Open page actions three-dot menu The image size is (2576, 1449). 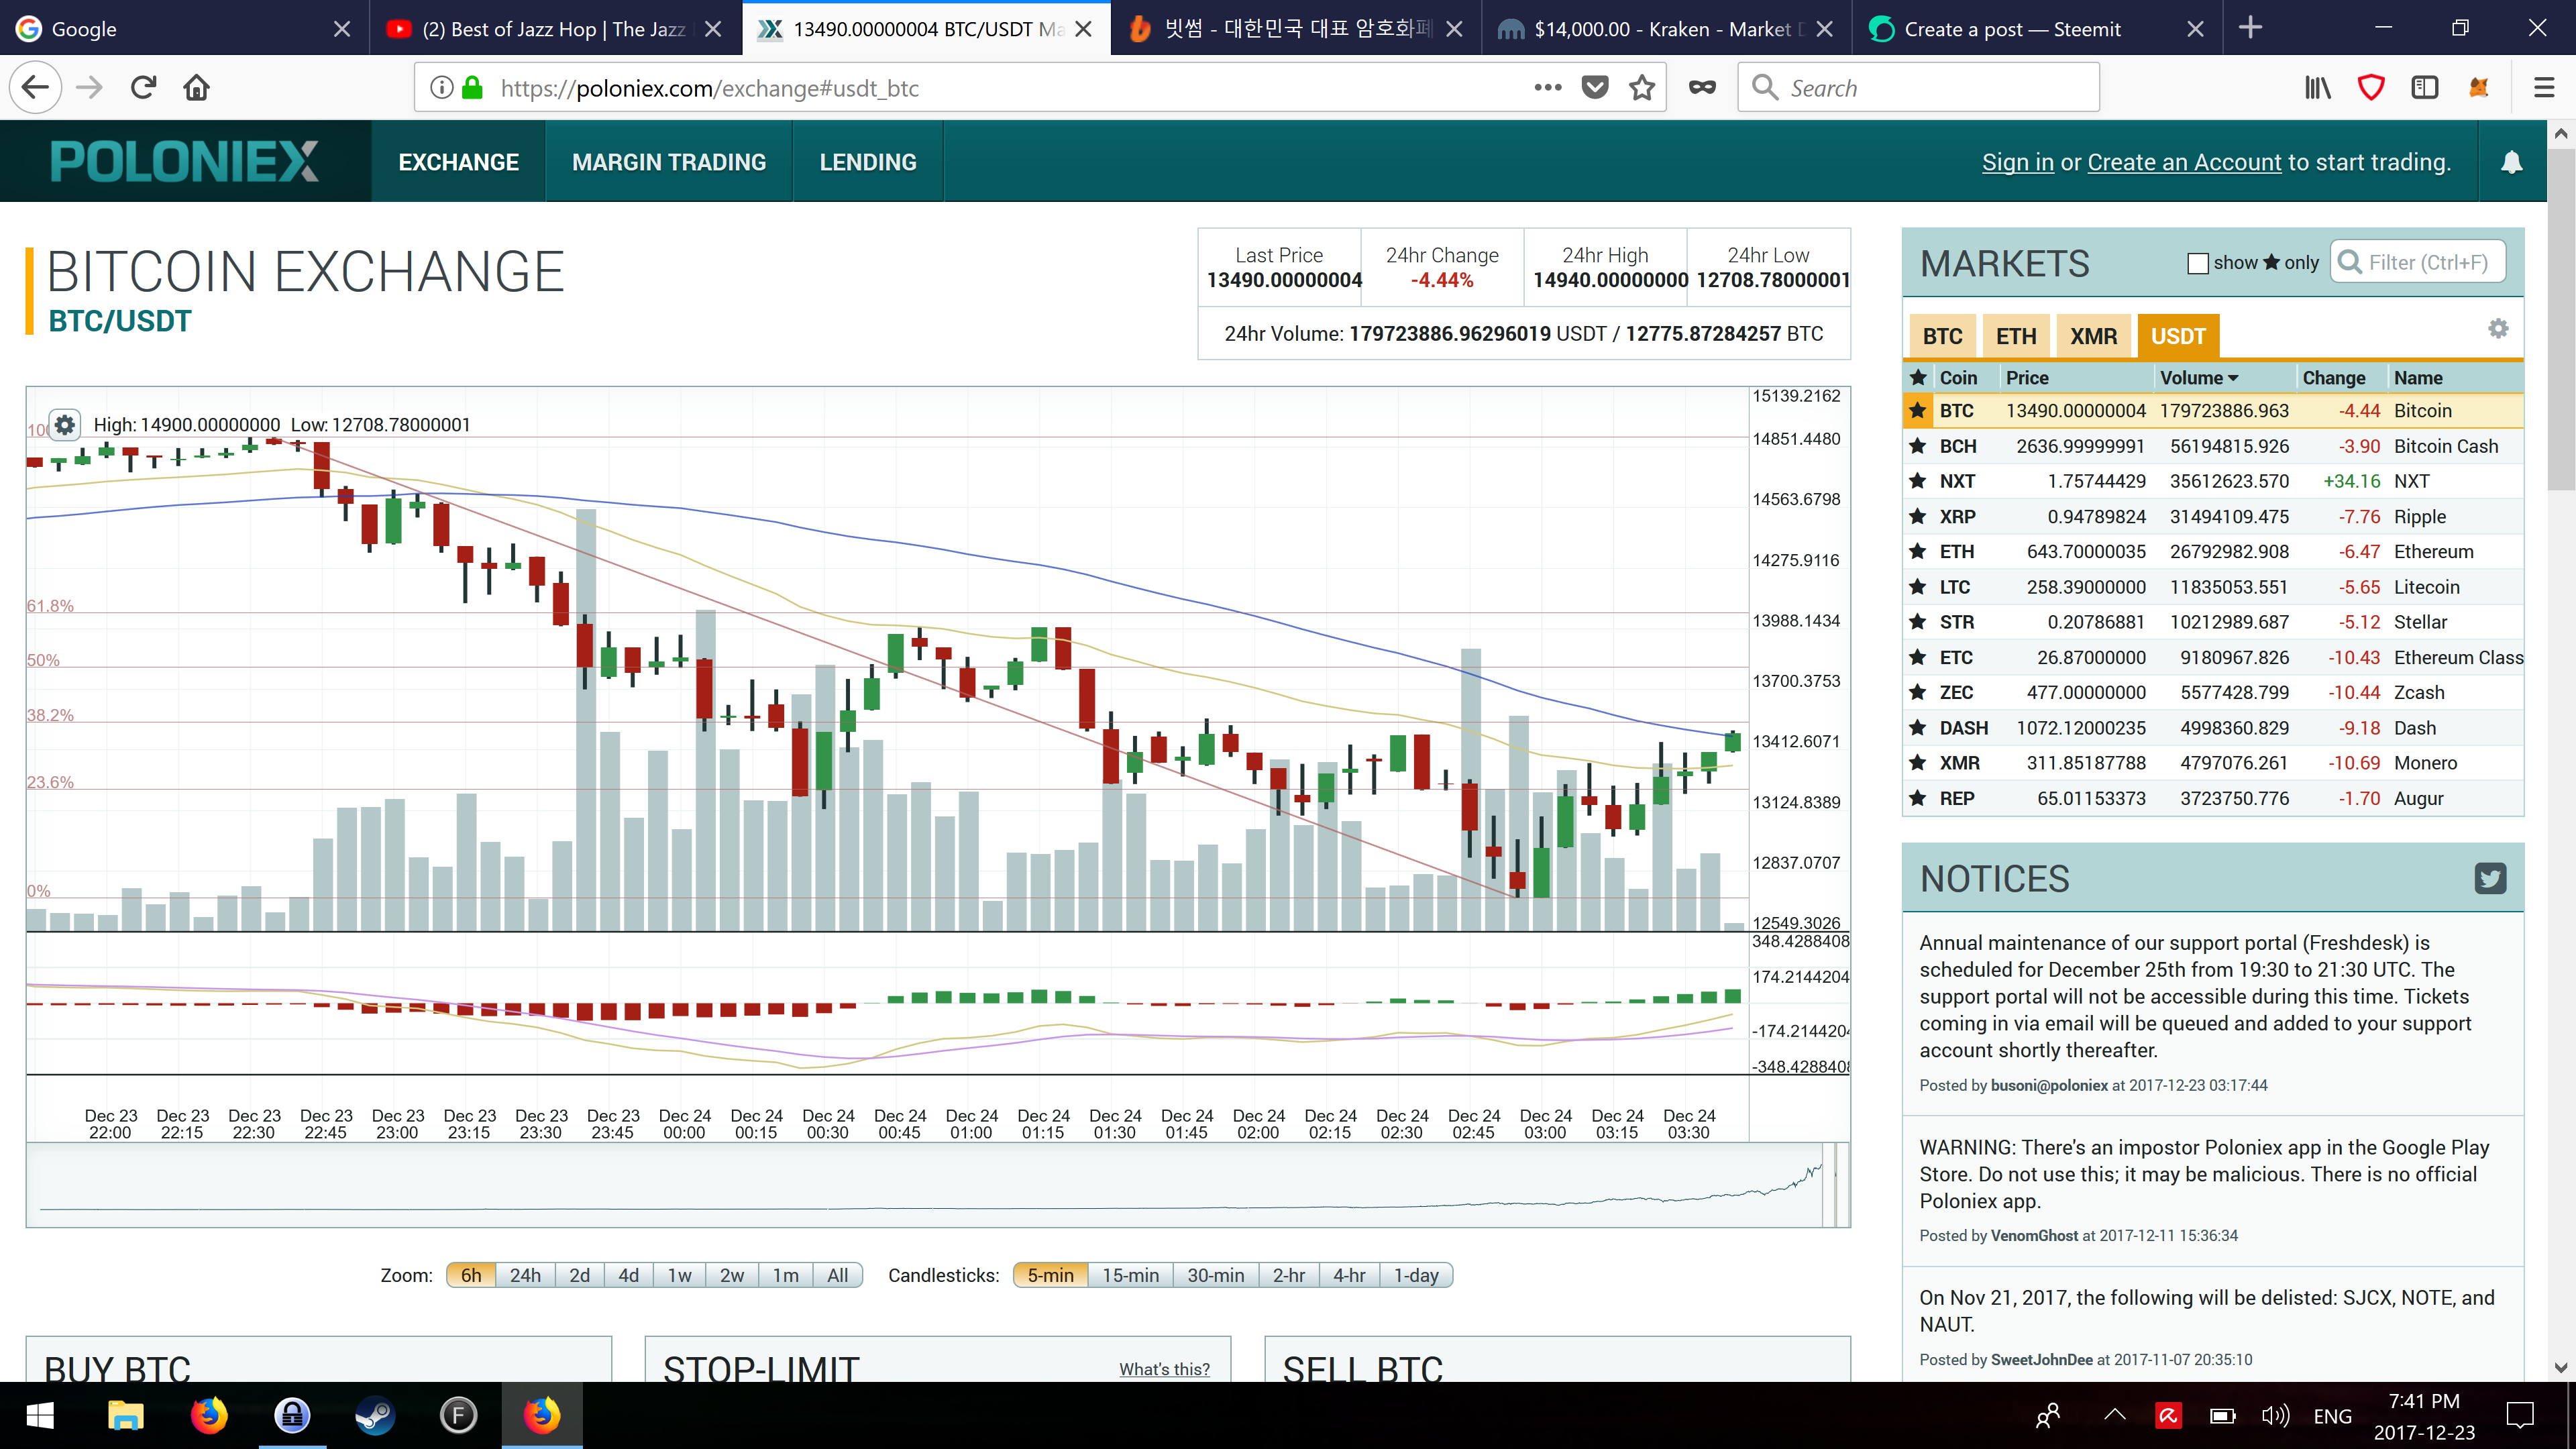[x=1547, y=88]
